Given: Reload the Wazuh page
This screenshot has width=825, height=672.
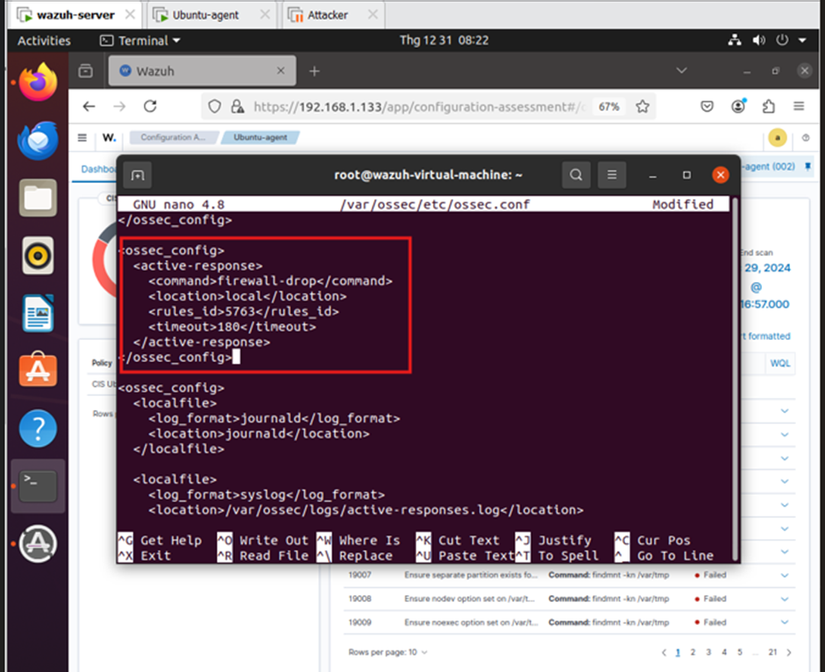Looking at the screenshot, I should point(150,107).
